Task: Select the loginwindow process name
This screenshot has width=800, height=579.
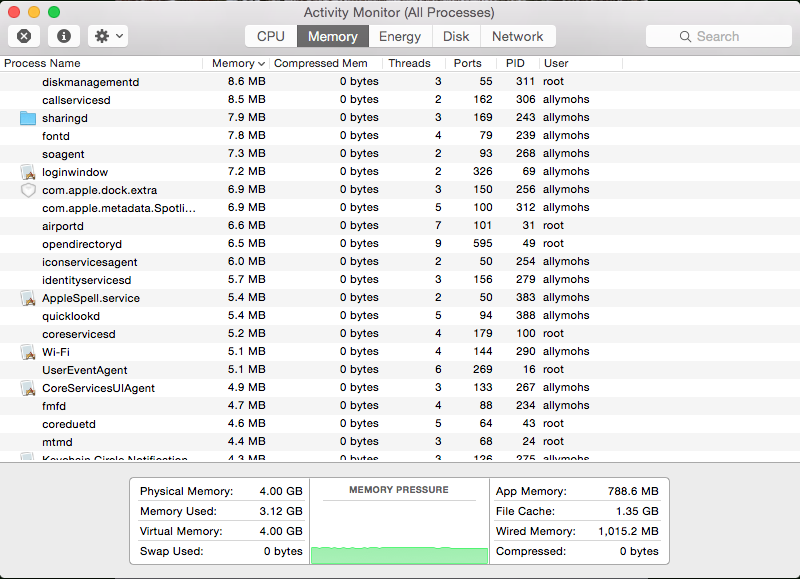Action: [75, 172]
